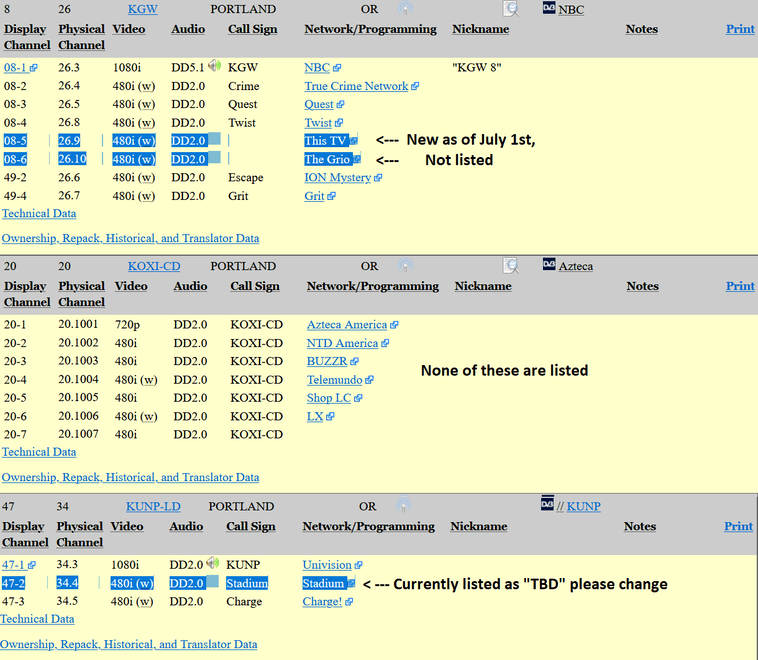758x660 pixels.
Task: Click the Call Sign header in KOXI-CD table
Action: pyautogui.click(x=255, y=286)
